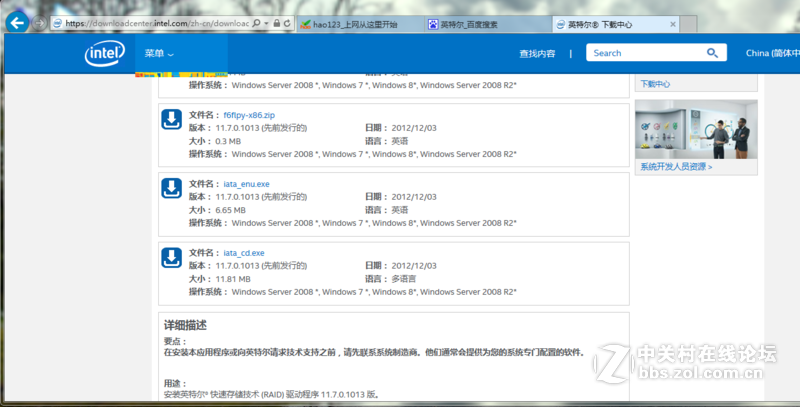Image resolution: width=800 pixels, height=407 pixels.
Task: Click the download icon for iata_cd.exe
Action: coord(171,258)
